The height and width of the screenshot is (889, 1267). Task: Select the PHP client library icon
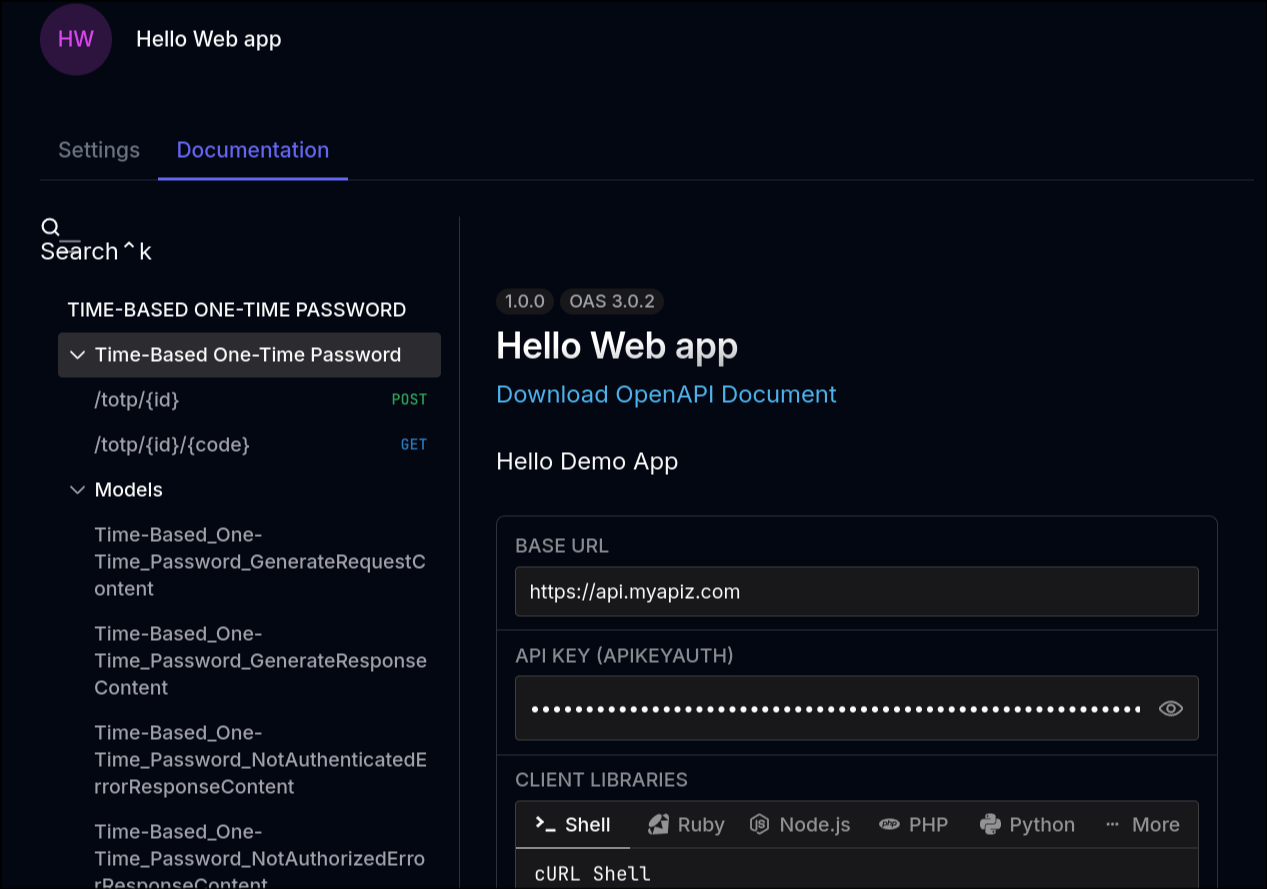pos(888,824)
